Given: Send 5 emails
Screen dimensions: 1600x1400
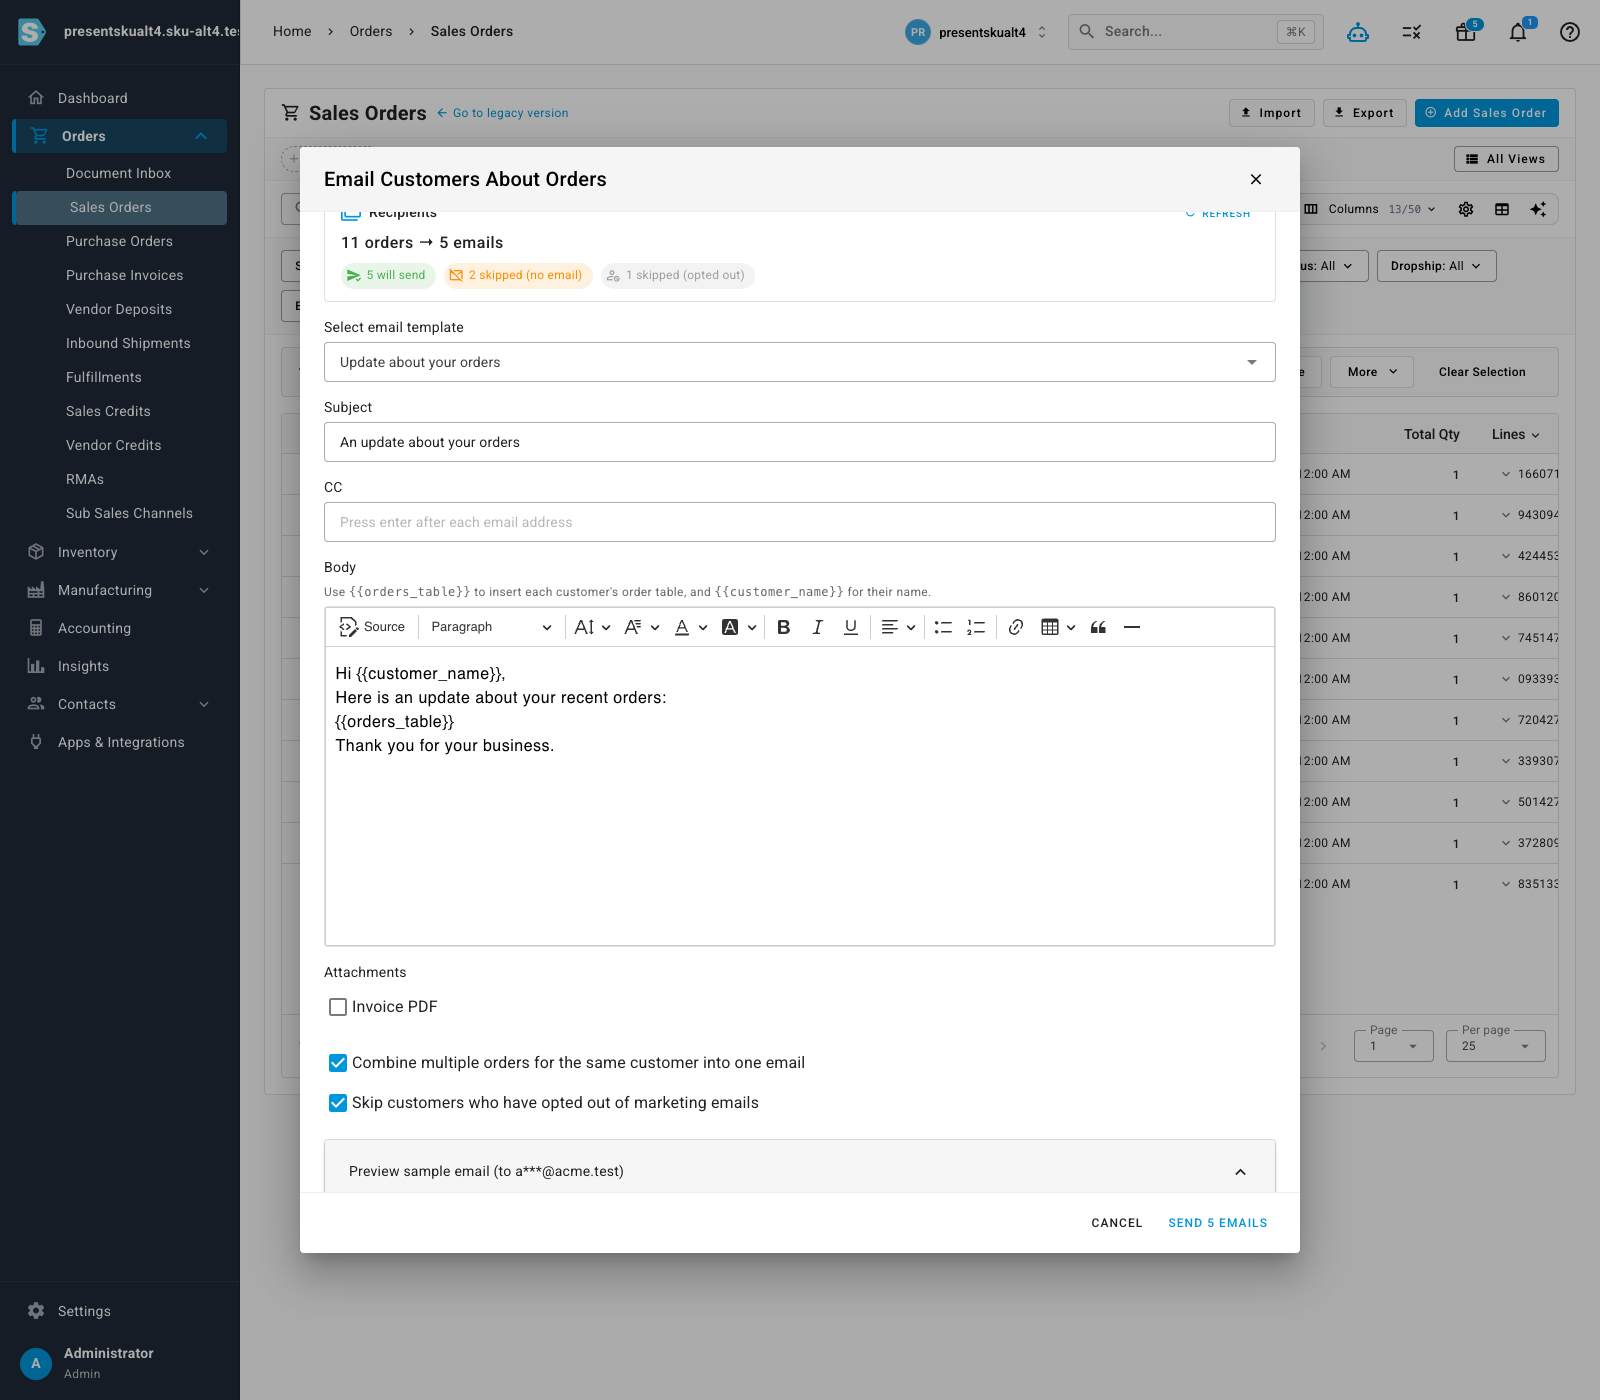Looking at the screenshot, I should 1218,1223.
